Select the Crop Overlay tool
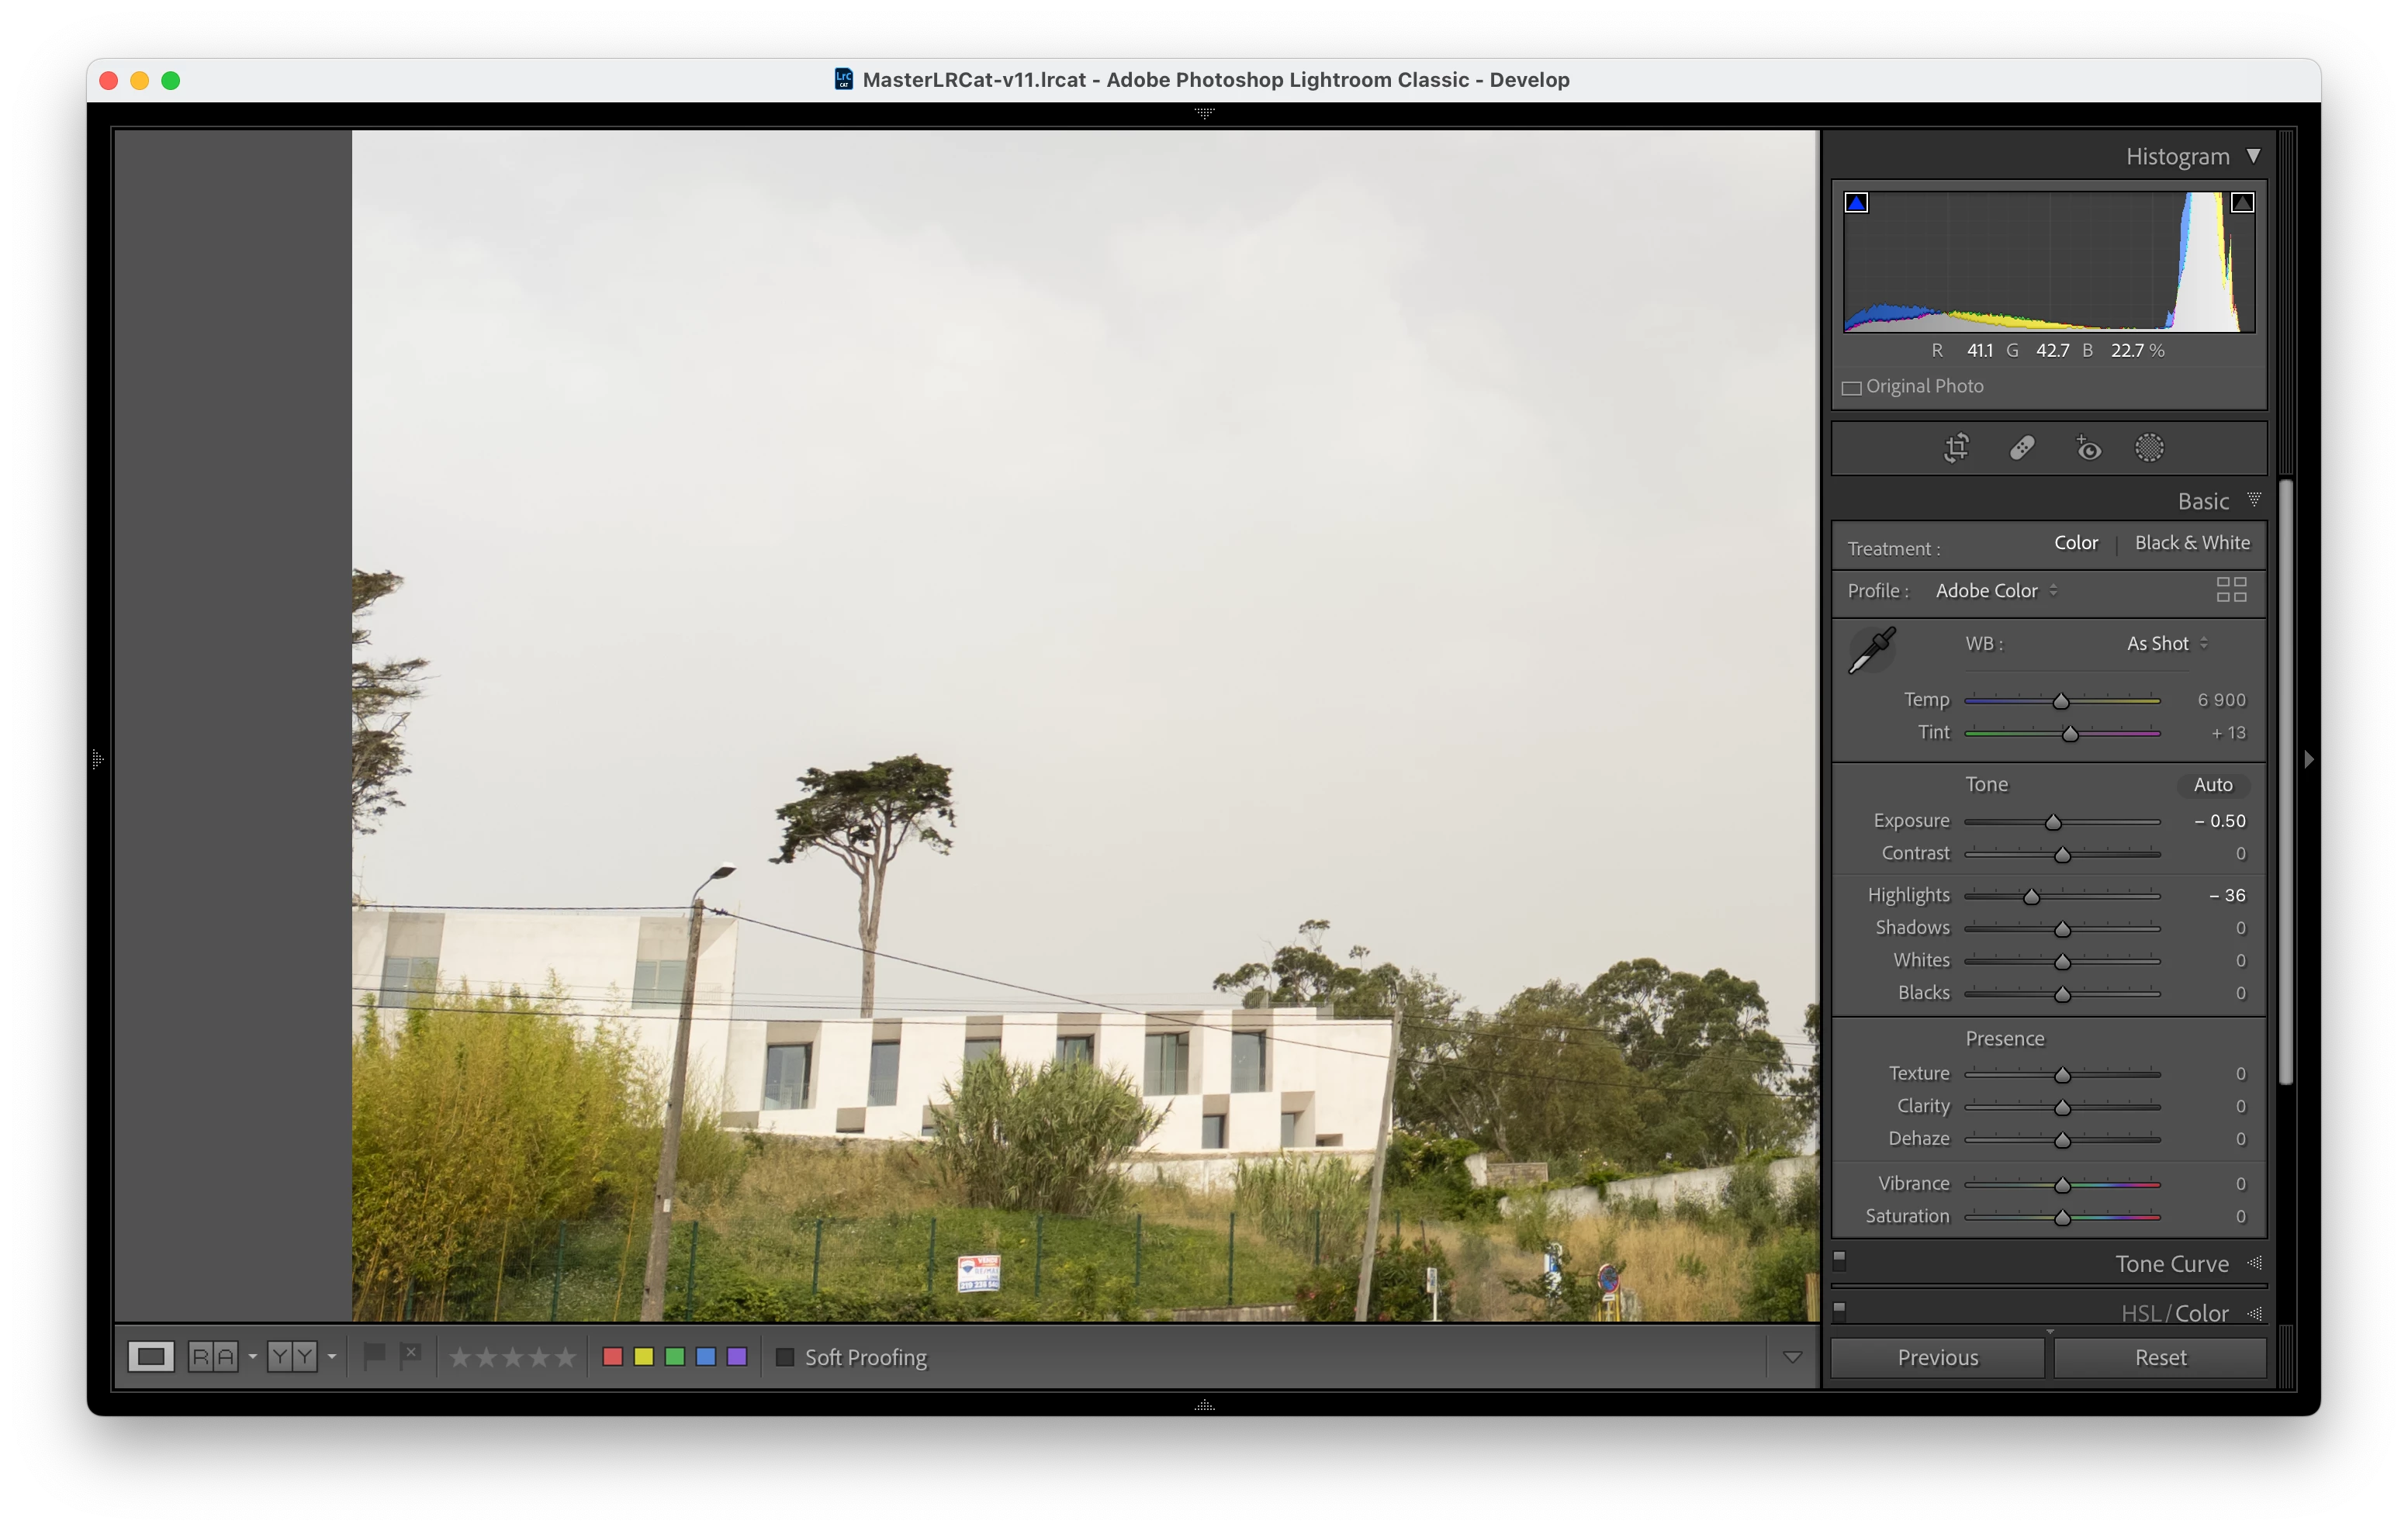Viewport: 2408px width, 1531px height. [x=1956, y=448]
